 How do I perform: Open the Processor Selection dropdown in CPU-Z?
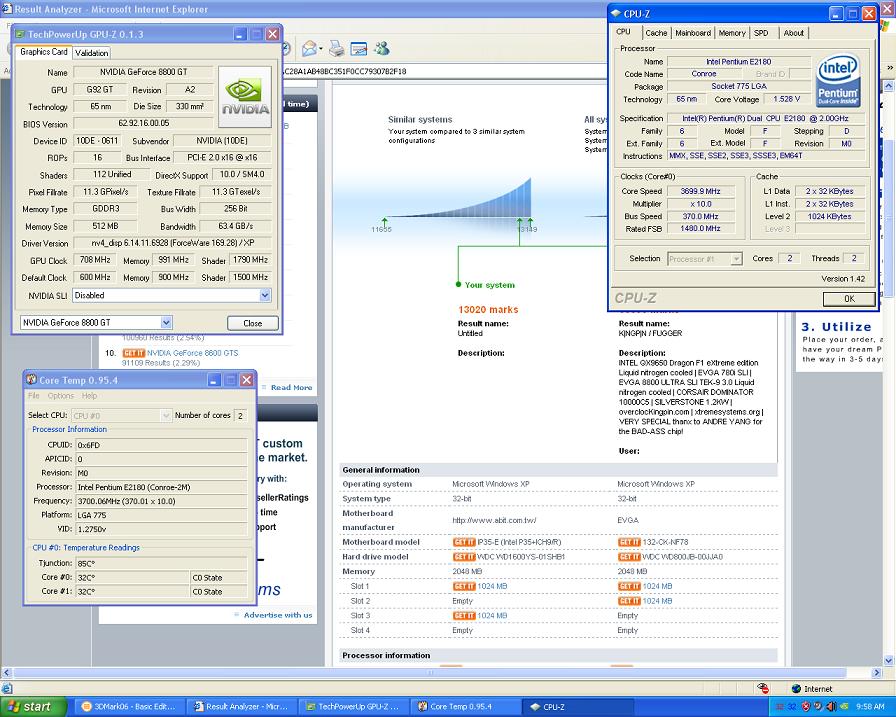(737, 259)
